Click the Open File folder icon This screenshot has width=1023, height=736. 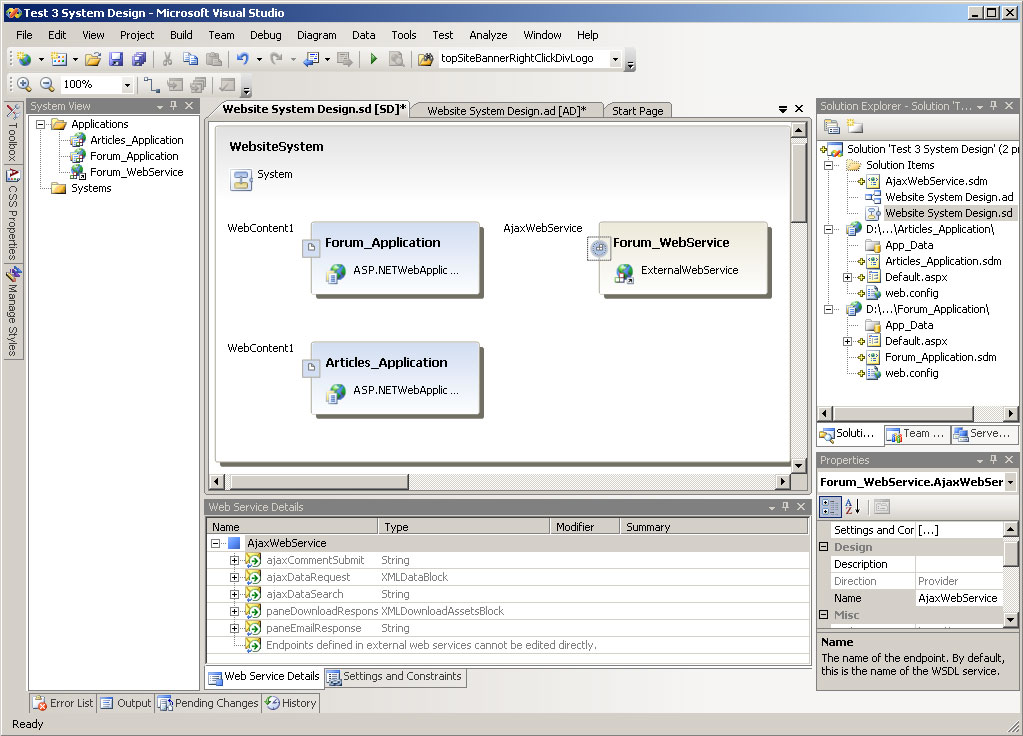pyautogui.click(x=93, y=59)
